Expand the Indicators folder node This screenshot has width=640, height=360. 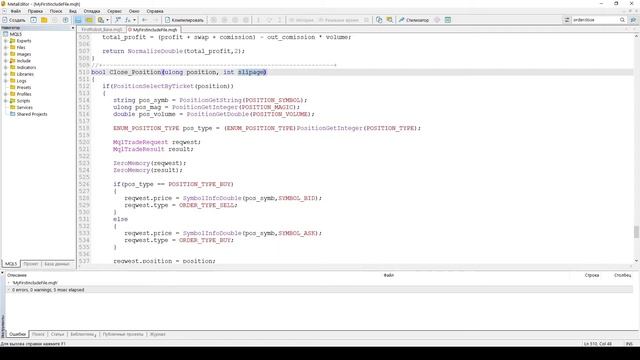tap(6, 67)
